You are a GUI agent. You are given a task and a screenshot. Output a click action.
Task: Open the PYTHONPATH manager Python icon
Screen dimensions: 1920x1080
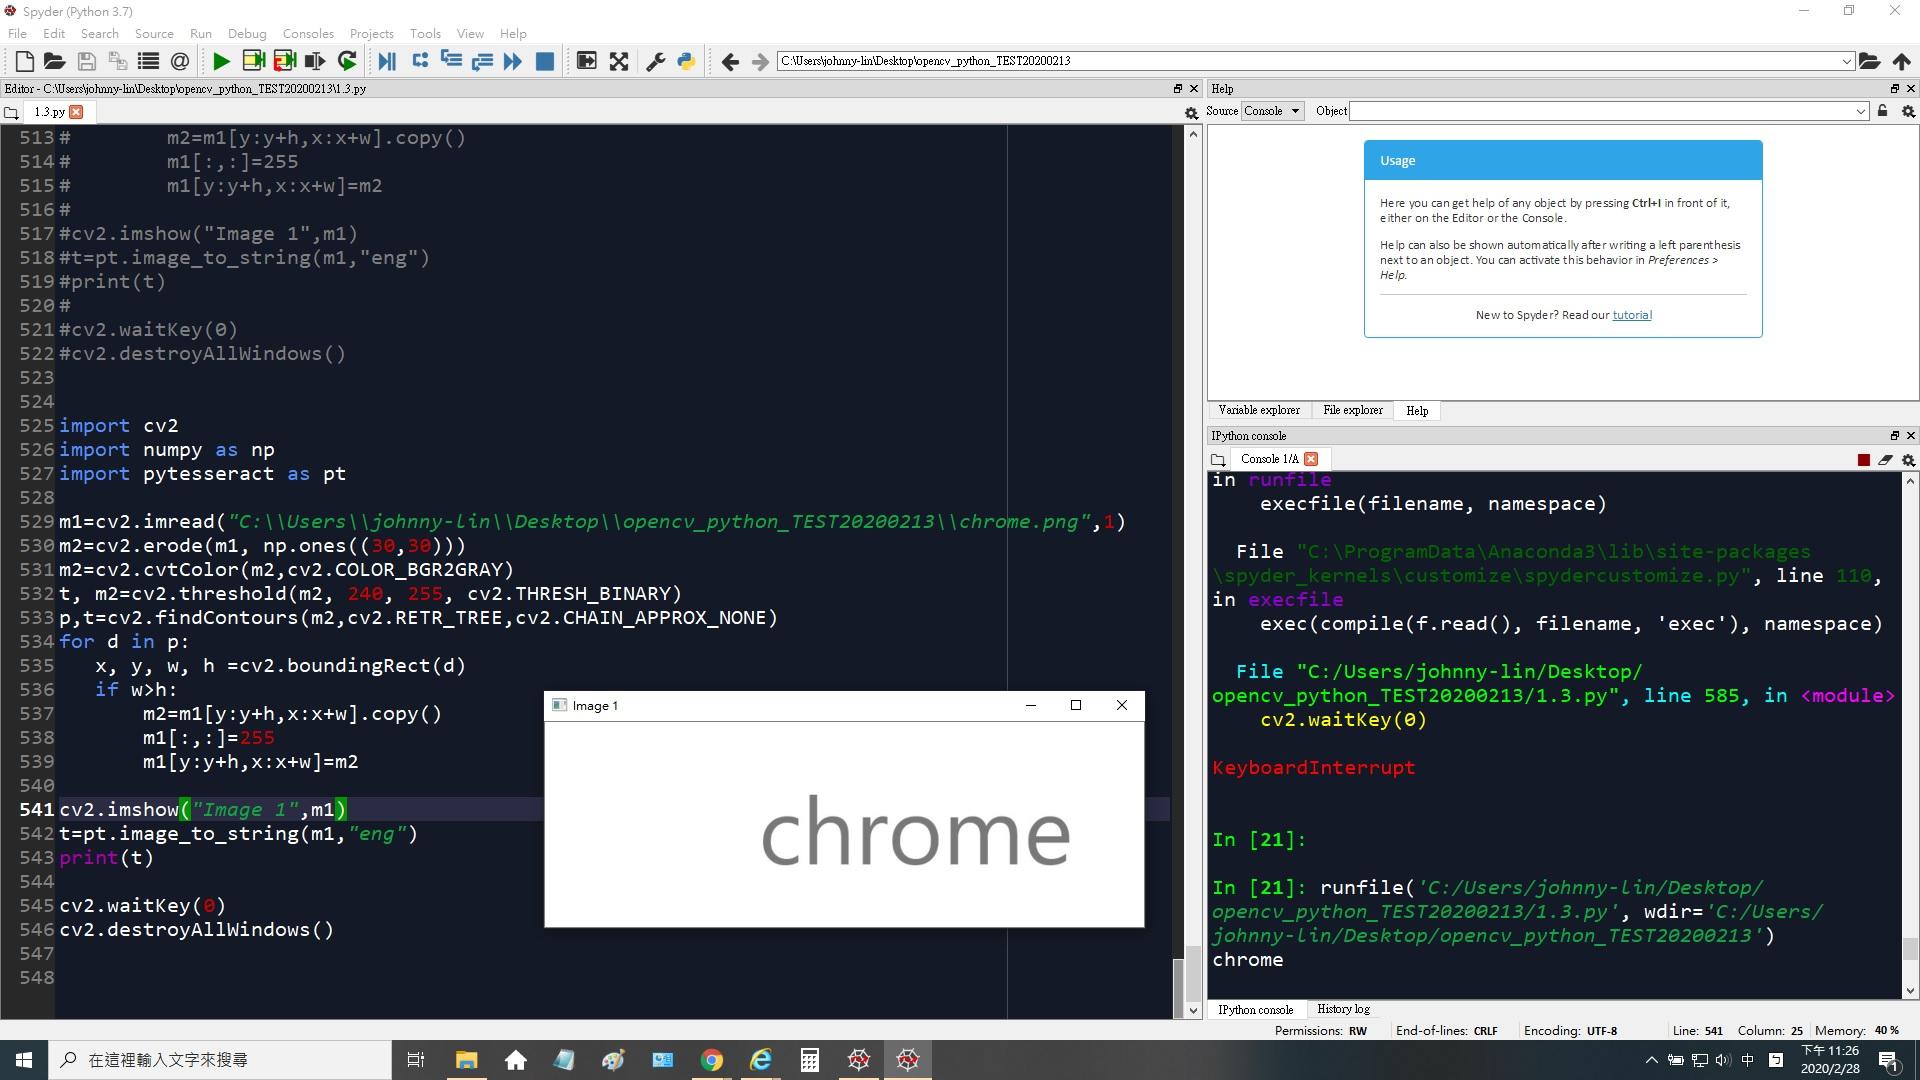coord(686,61)
